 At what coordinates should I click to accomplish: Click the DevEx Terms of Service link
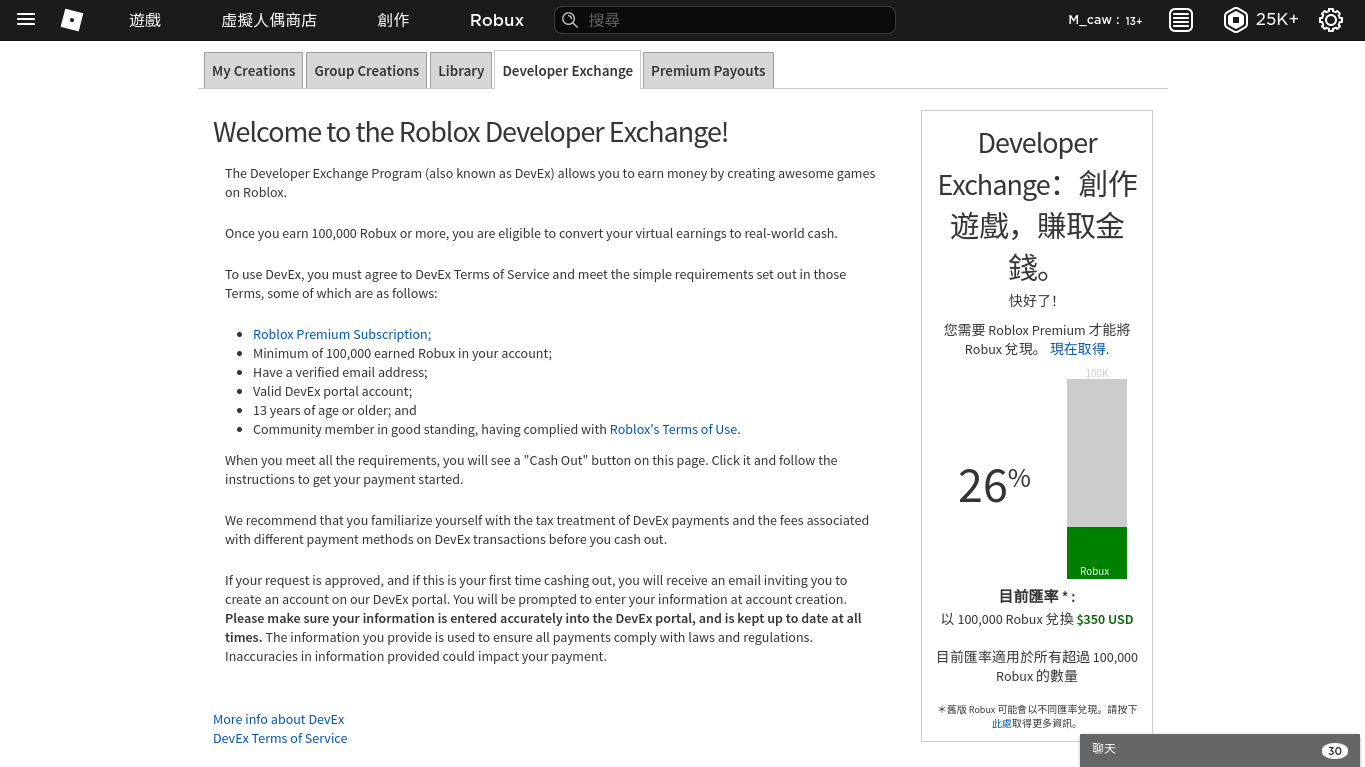[x=279, y=738]
